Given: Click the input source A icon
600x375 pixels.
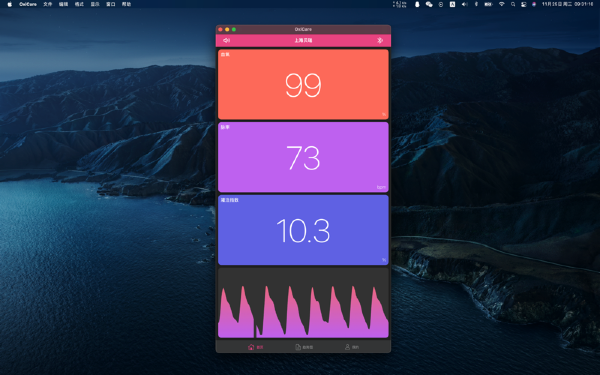Looking at the screenshot, I should tap(452, 4).
